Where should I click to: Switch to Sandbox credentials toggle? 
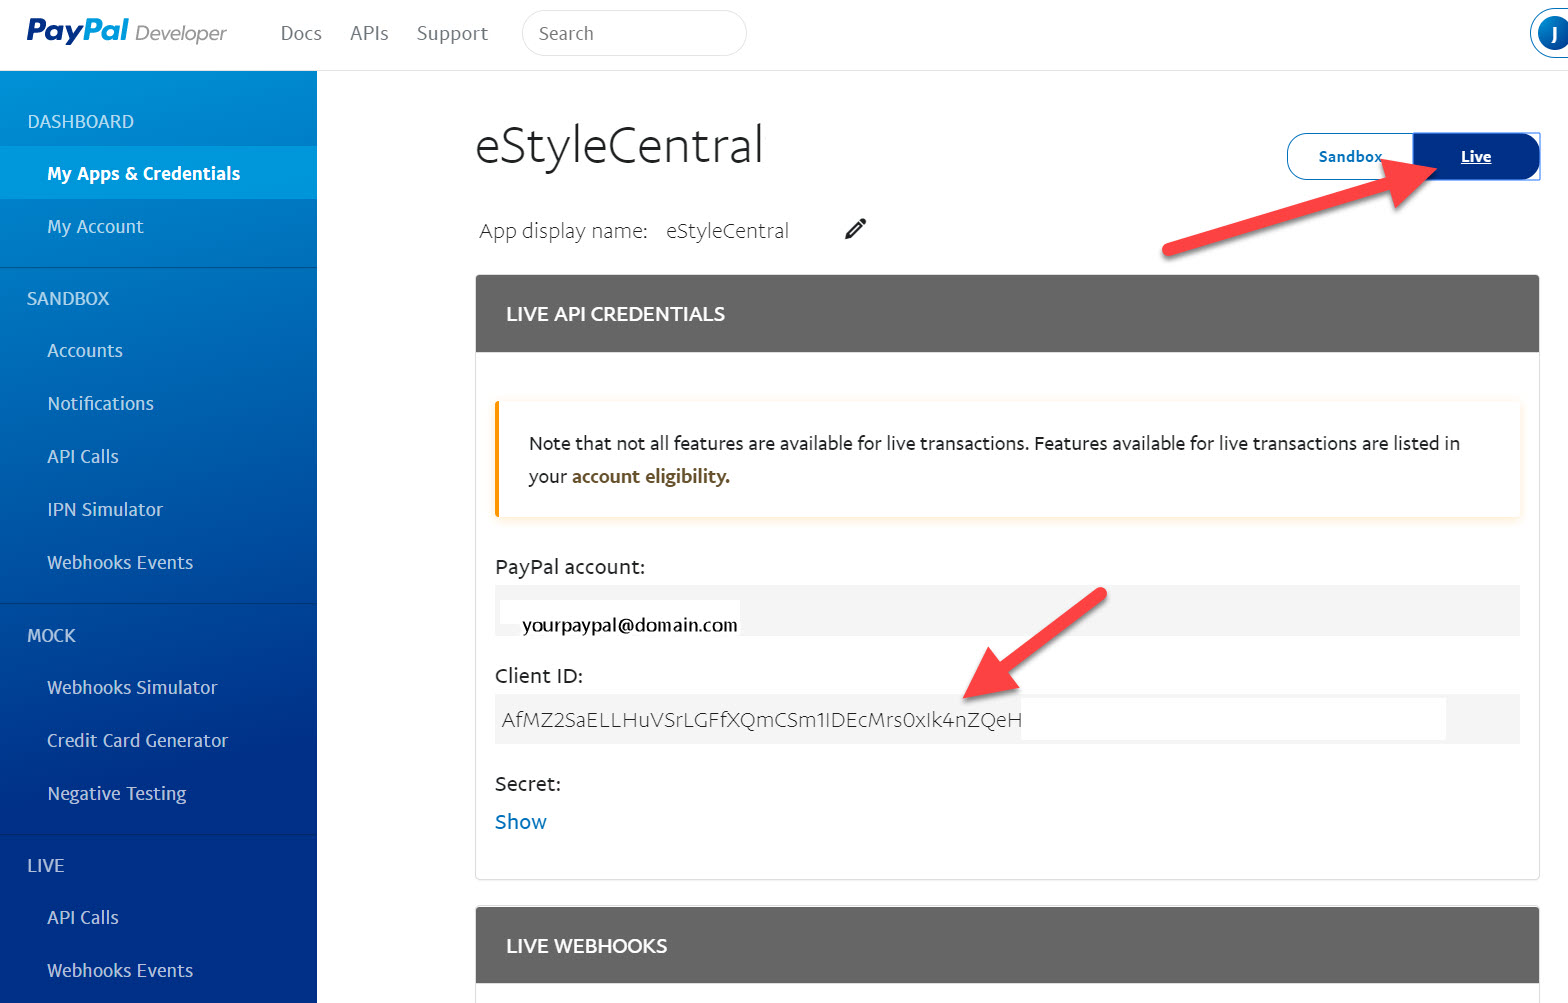click(1350, 157)
